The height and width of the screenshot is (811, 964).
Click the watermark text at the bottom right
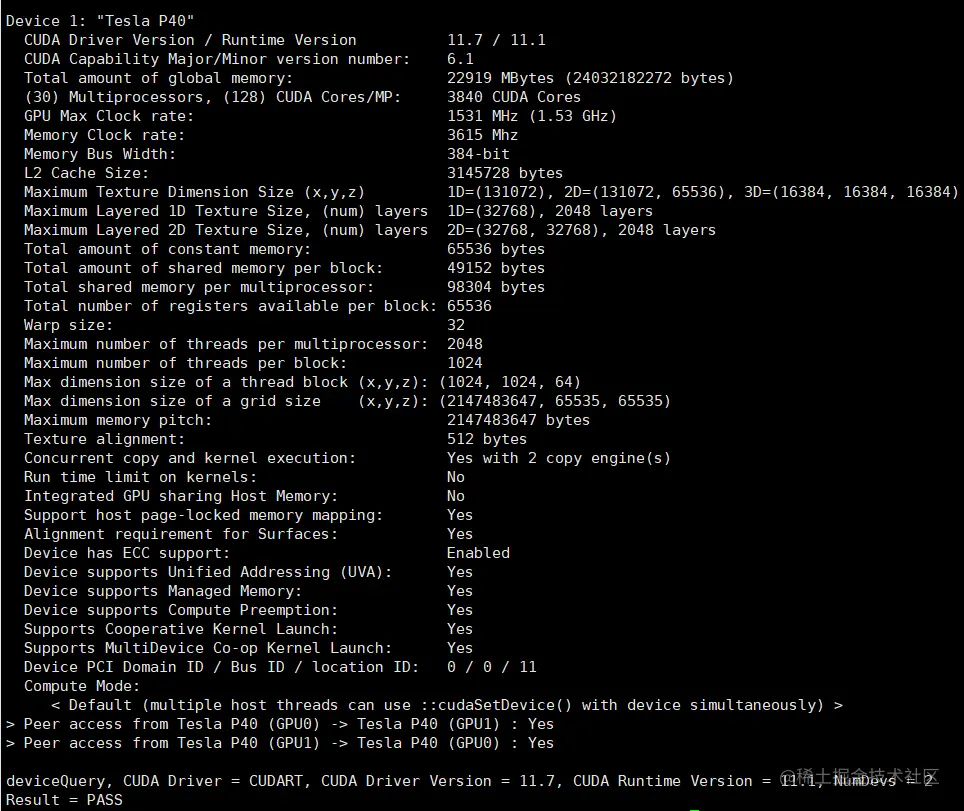[859, 776]
